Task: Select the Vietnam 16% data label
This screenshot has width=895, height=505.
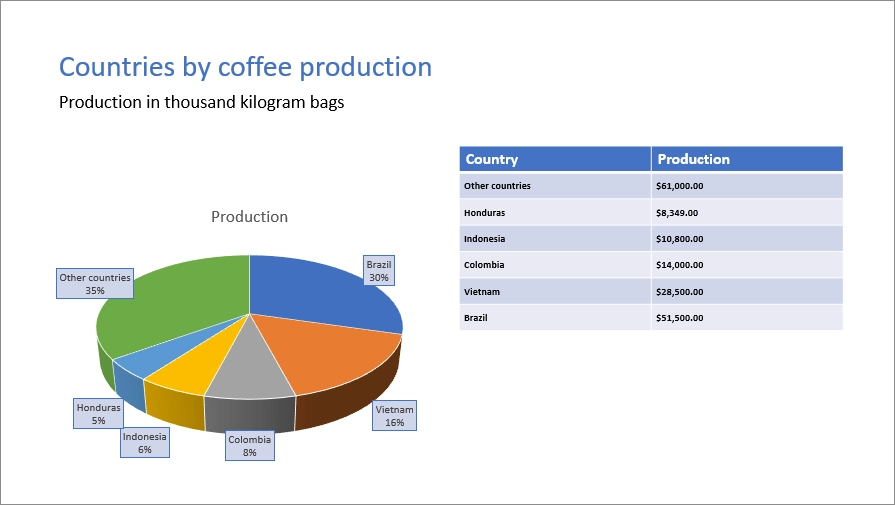Action: tap(394, 415)
